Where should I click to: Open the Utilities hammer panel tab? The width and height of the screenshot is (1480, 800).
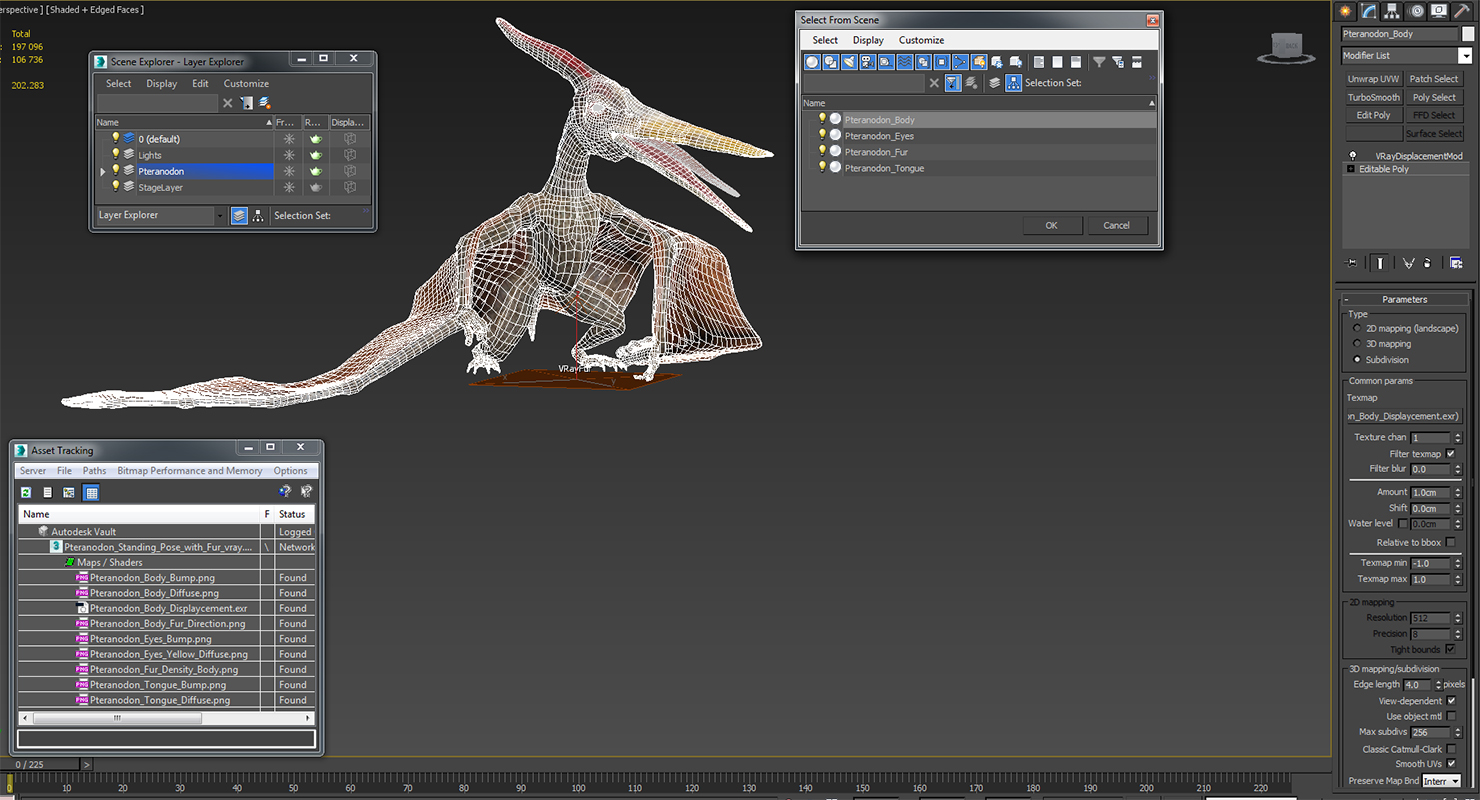[1462, 11]
